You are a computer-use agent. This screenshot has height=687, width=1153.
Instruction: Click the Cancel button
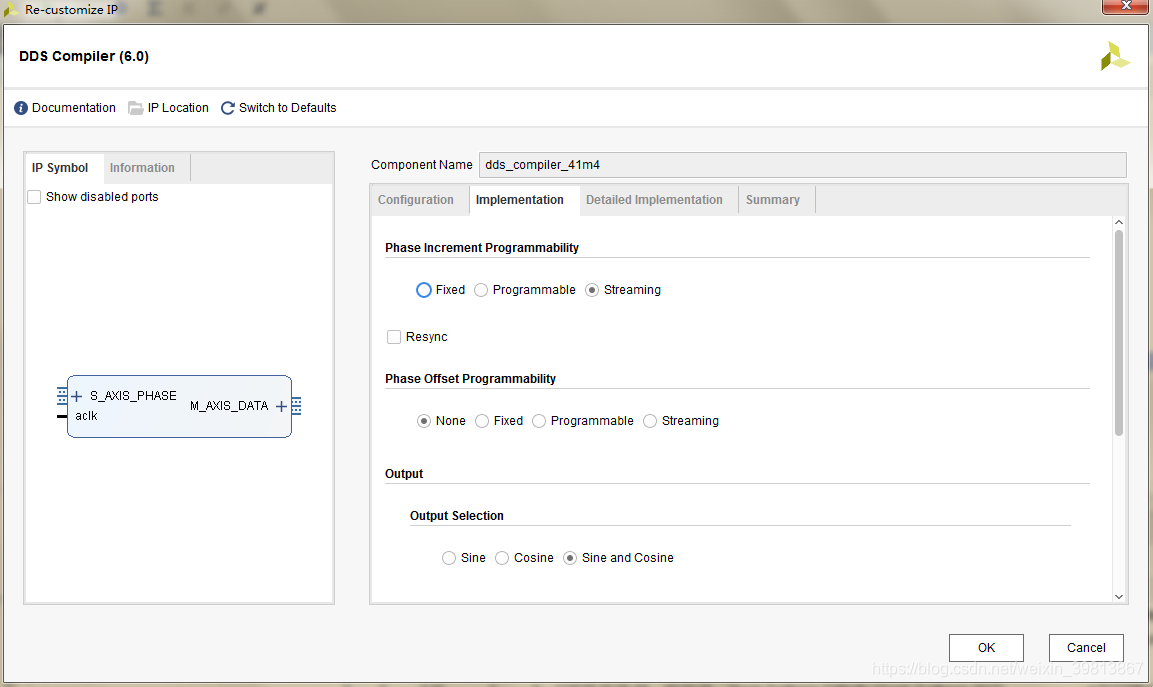click(x=1086, y=648)
